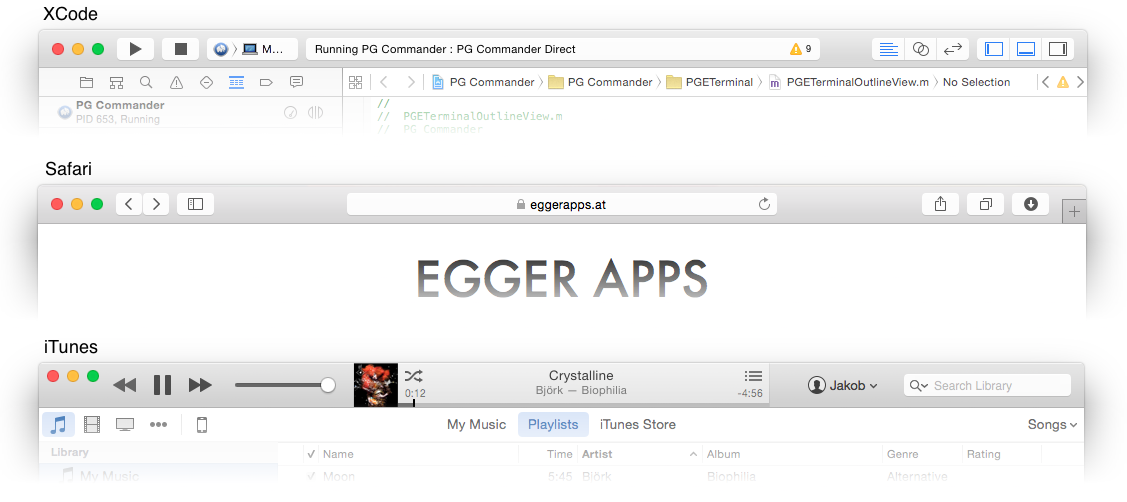The width and height of the screenshot is (1127, 502).
Task: Show all tabs in Safari
Action: 985,204
